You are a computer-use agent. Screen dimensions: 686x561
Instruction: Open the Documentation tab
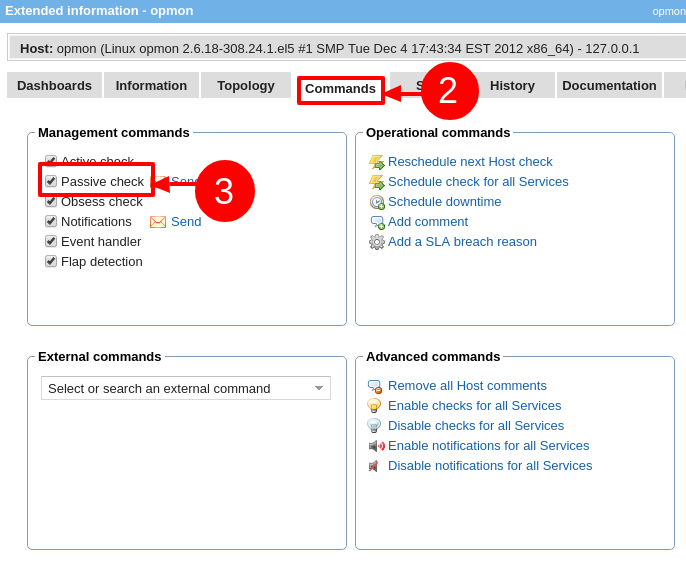coord(609,85)
